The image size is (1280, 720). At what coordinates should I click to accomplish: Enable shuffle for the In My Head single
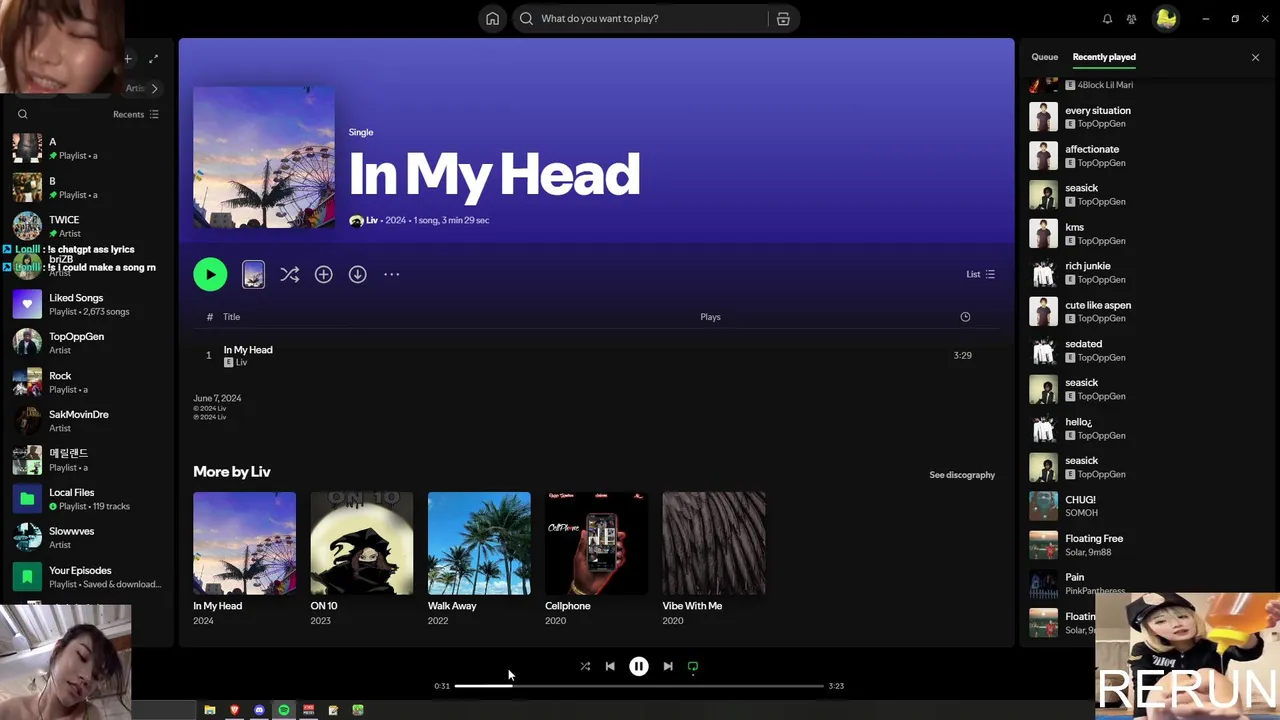pyautogui.click(x=289, y=274)
